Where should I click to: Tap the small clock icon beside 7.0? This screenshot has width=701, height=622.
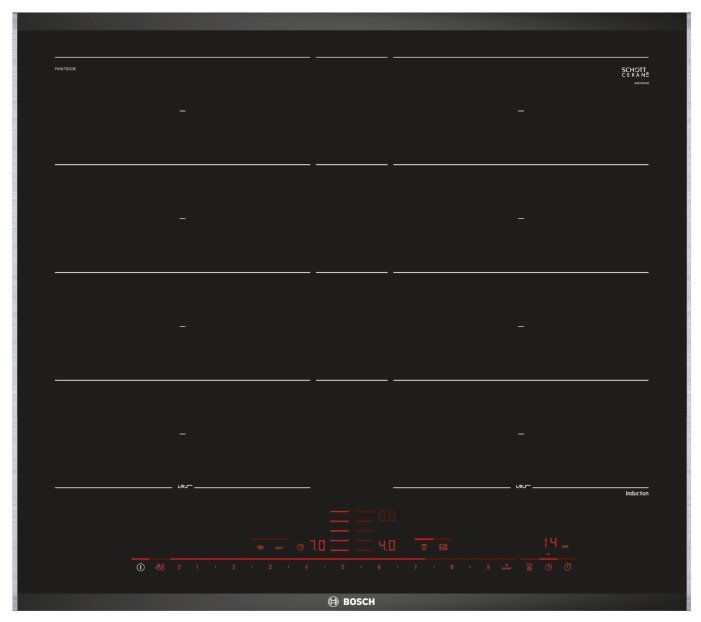pos(299,547)
